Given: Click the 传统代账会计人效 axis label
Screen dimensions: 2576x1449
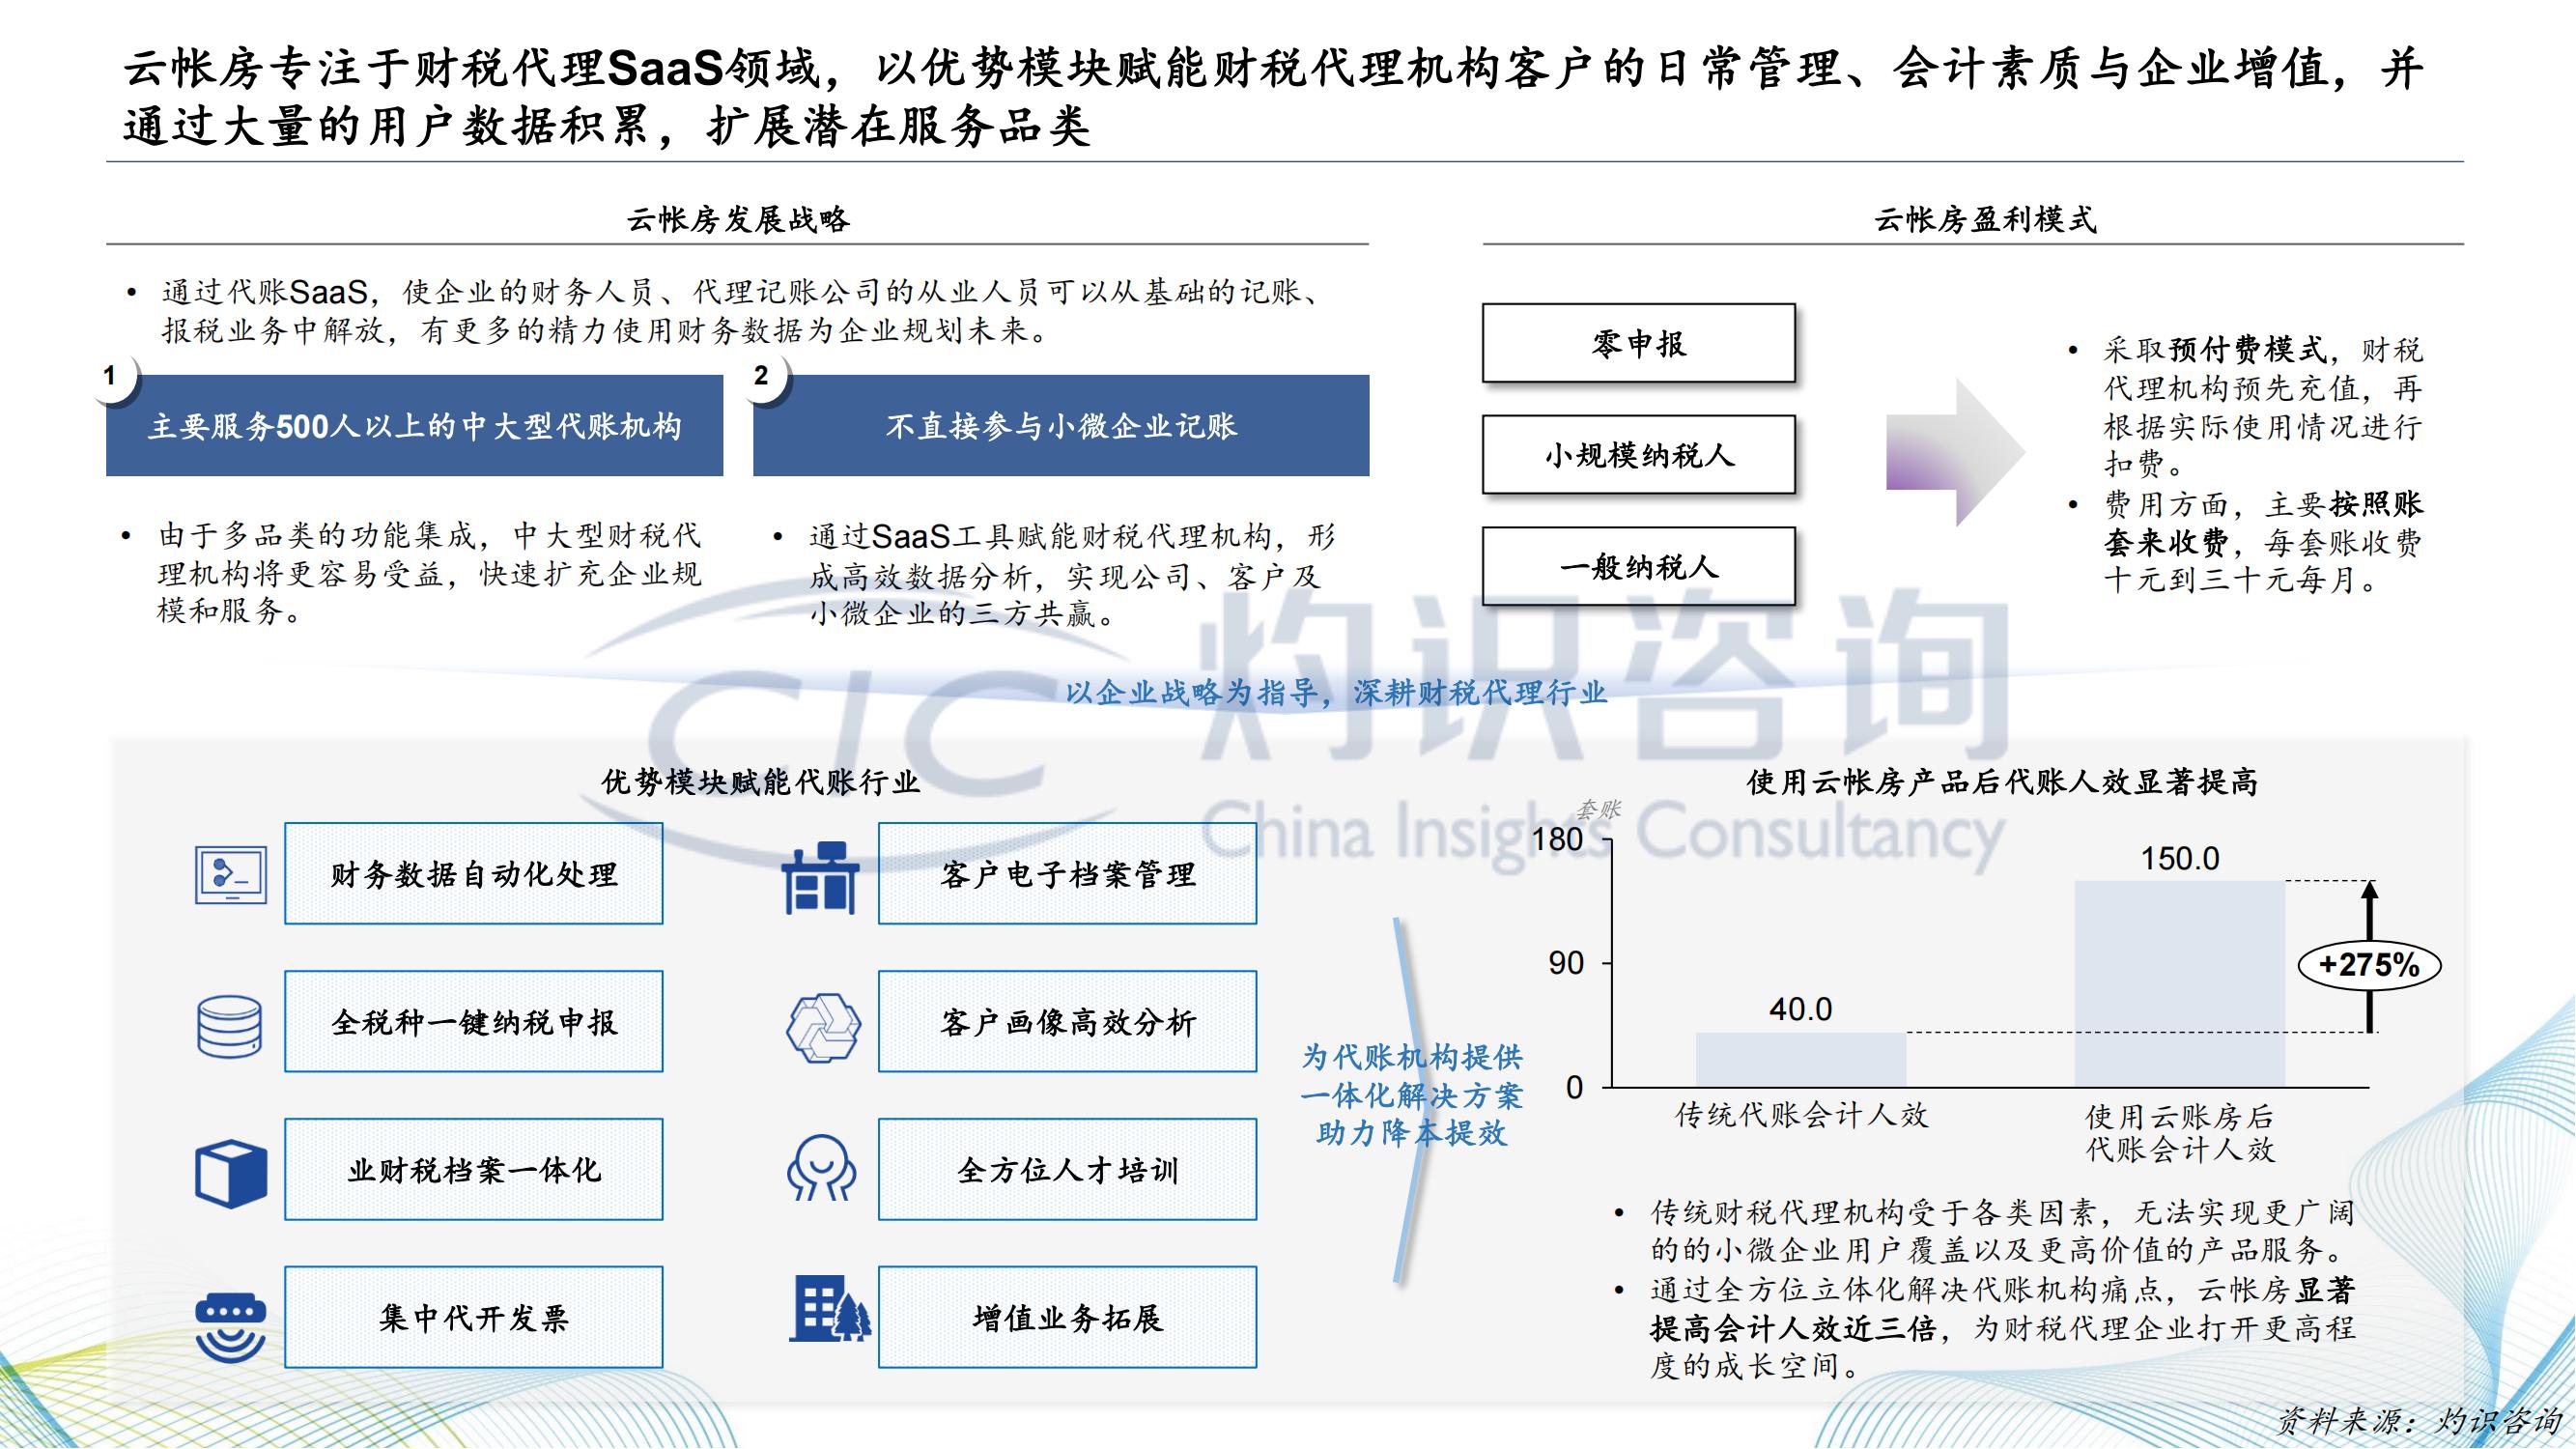Looking at the screenshot, I should (1801, 1115).
